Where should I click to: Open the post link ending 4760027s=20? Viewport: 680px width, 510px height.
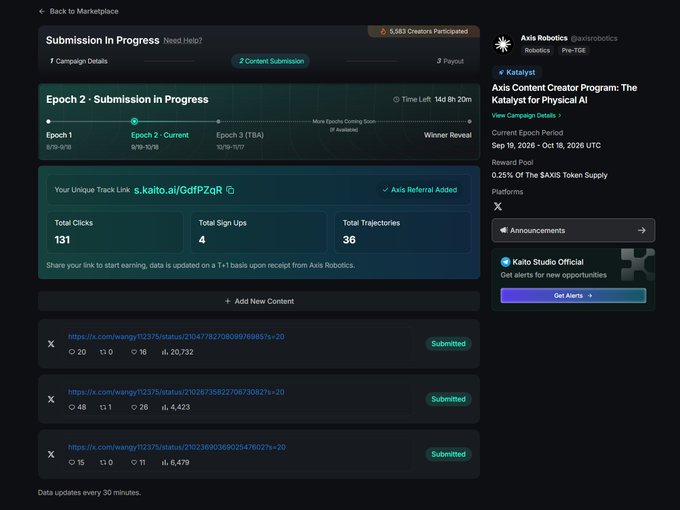(x=177, y=447)
